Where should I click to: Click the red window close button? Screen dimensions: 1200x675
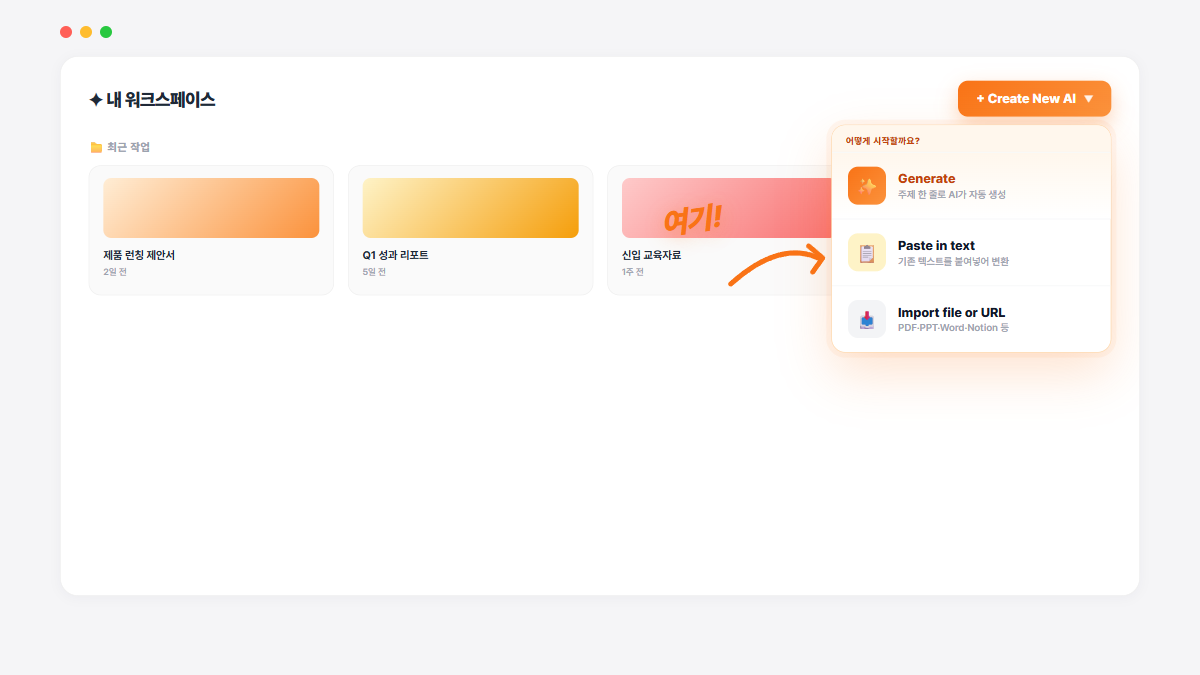coord(66,32)
